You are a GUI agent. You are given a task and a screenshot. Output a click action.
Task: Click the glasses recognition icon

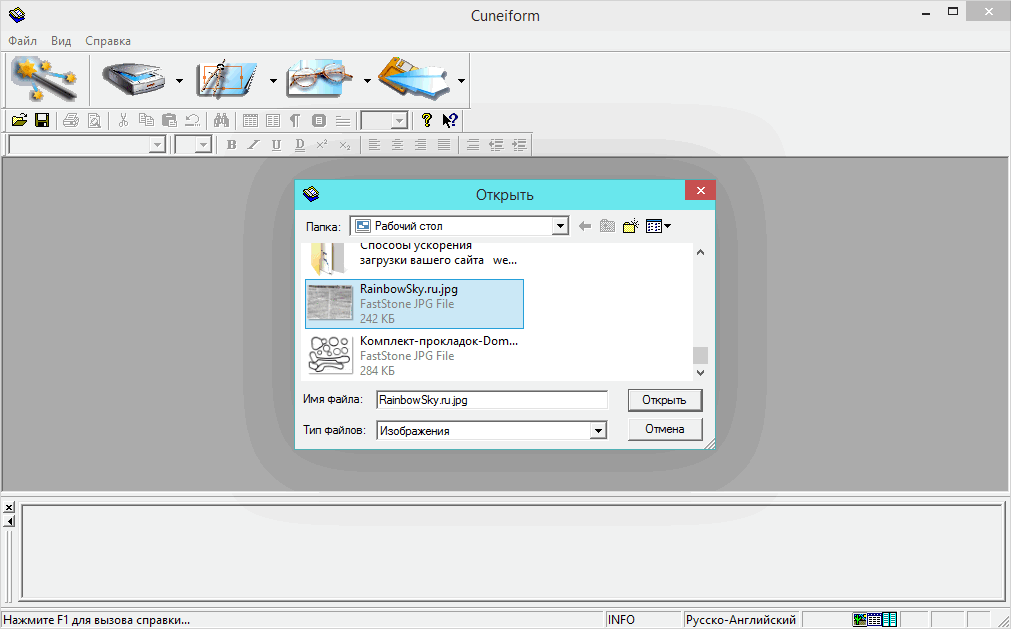click(322, 79)
